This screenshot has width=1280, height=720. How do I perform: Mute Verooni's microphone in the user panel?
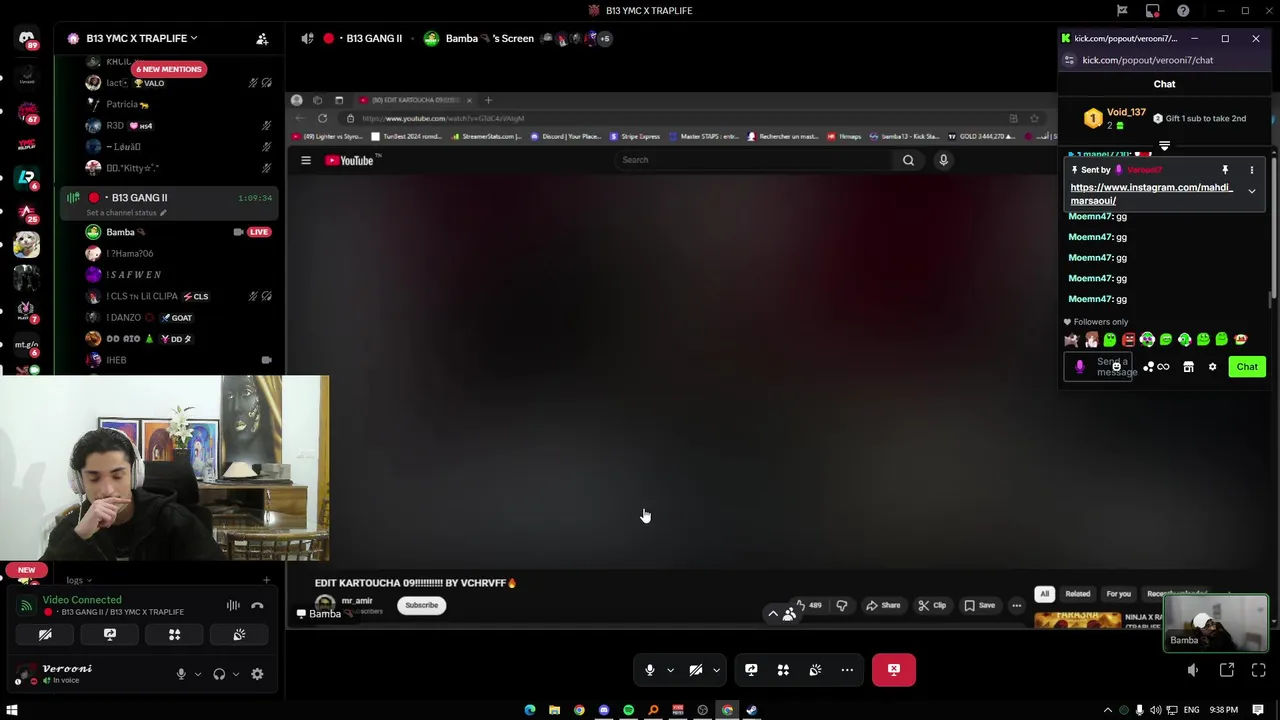point(181,674)
